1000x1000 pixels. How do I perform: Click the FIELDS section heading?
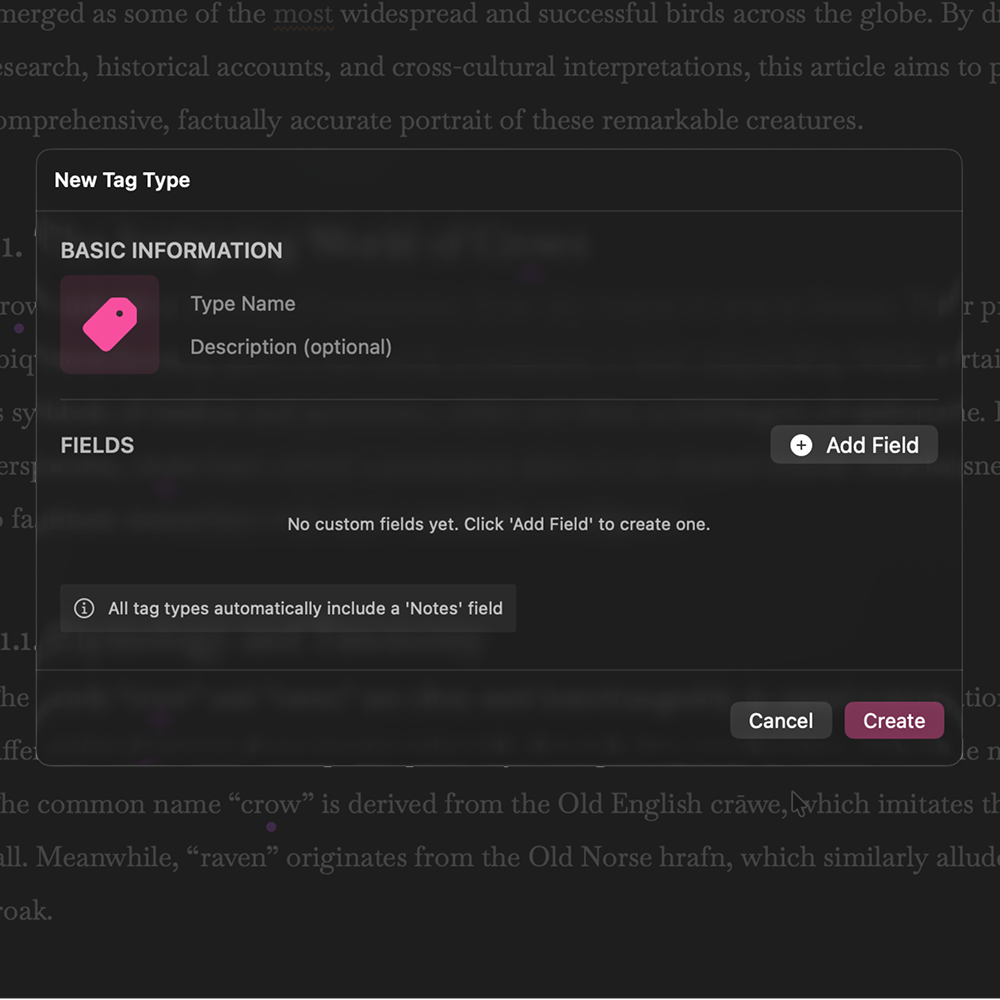(x=97, y=445)
